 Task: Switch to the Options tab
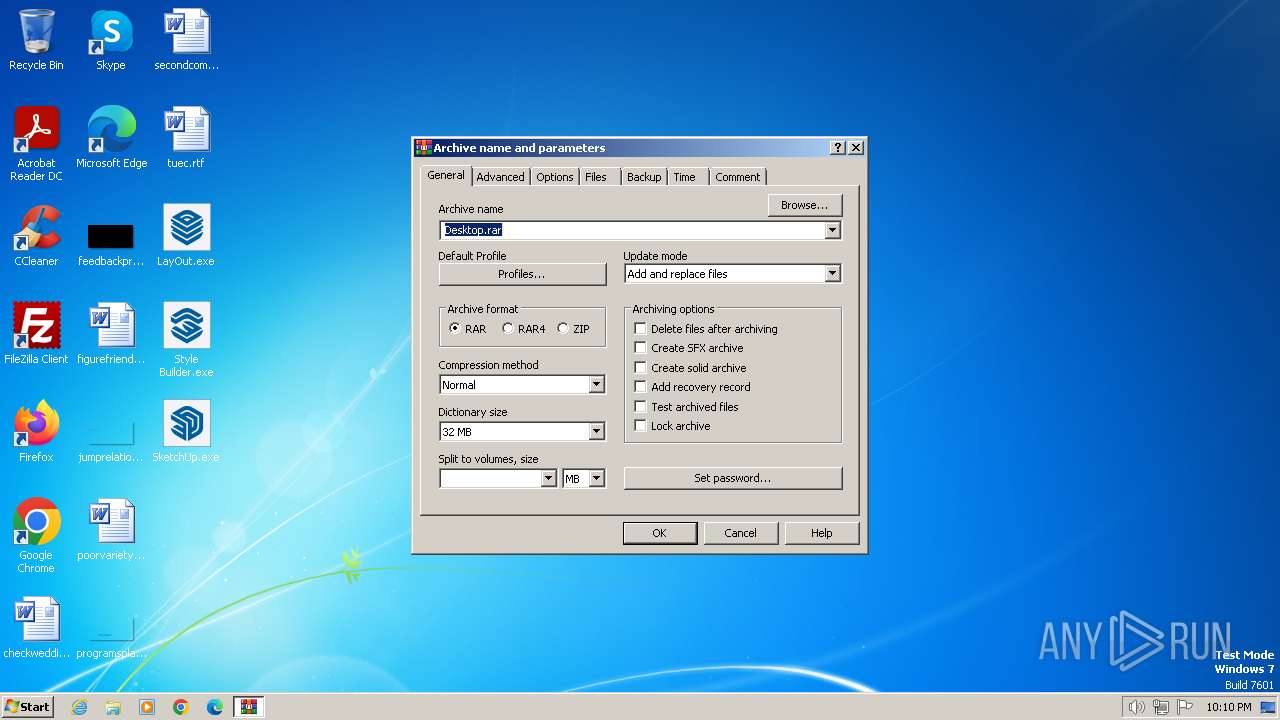[554, 177]
